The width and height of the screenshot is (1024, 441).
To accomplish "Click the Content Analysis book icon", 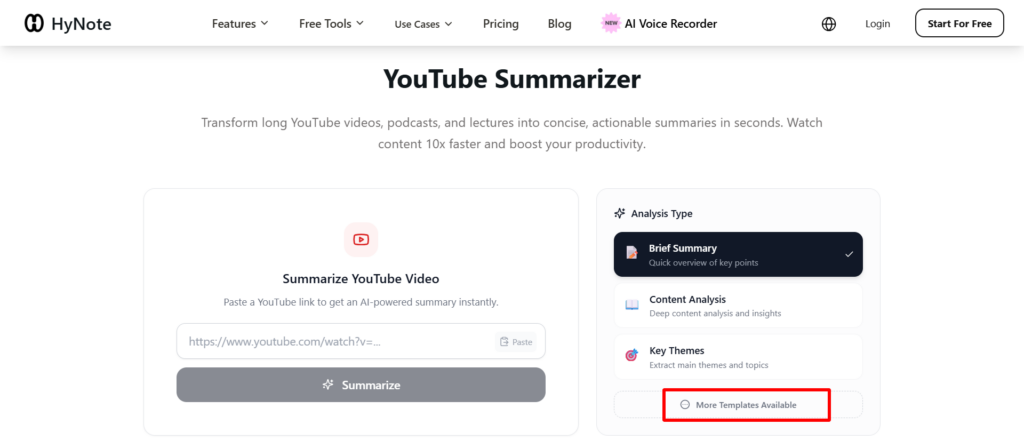I will point(632,305).
